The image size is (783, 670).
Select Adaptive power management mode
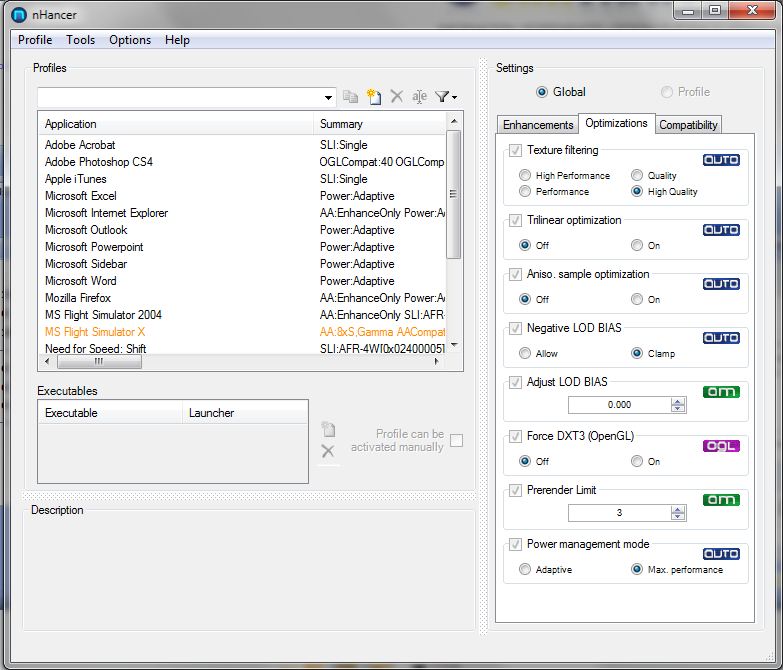click(525, 569)
